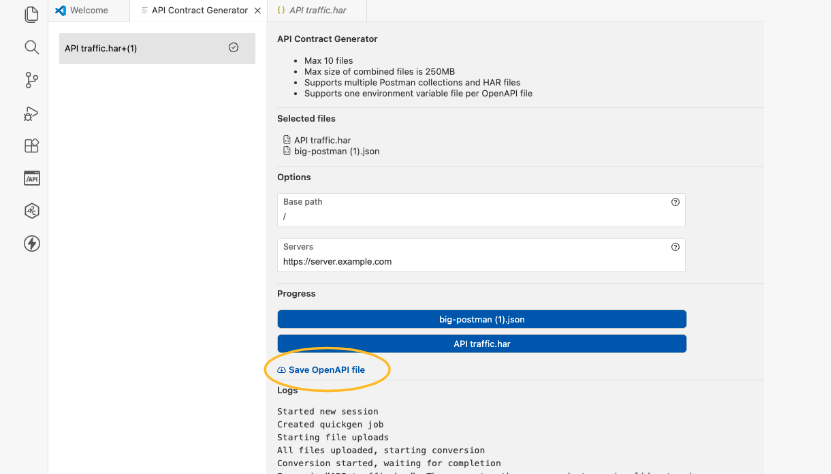Switch to the Welcome tab
831x474 pixels.
[89, 10]
